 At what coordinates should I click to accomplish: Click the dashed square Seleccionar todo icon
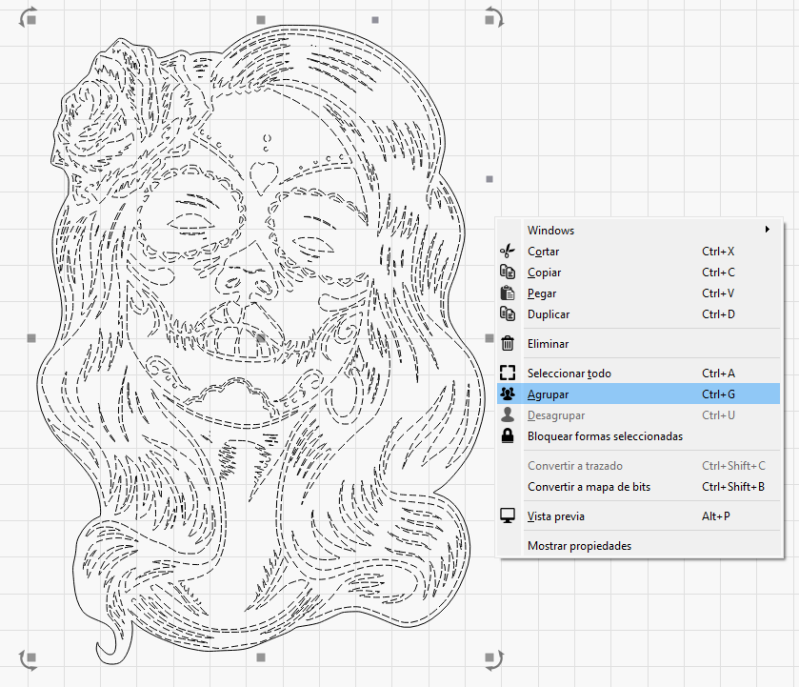(507, 373)
